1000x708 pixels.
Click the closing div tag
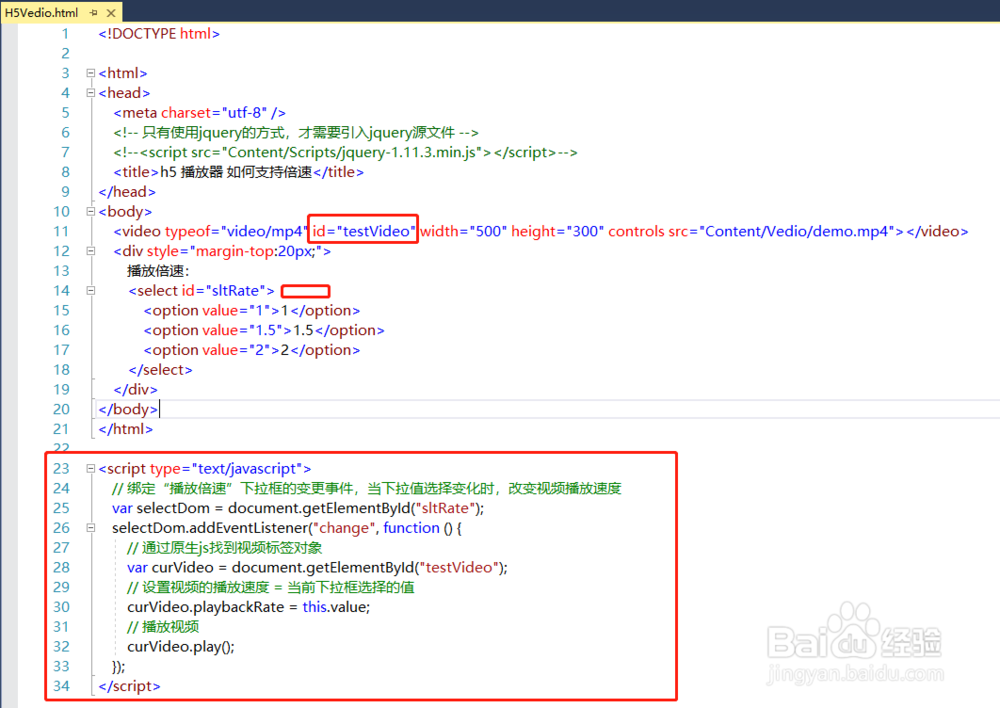[x=135, y=390]
